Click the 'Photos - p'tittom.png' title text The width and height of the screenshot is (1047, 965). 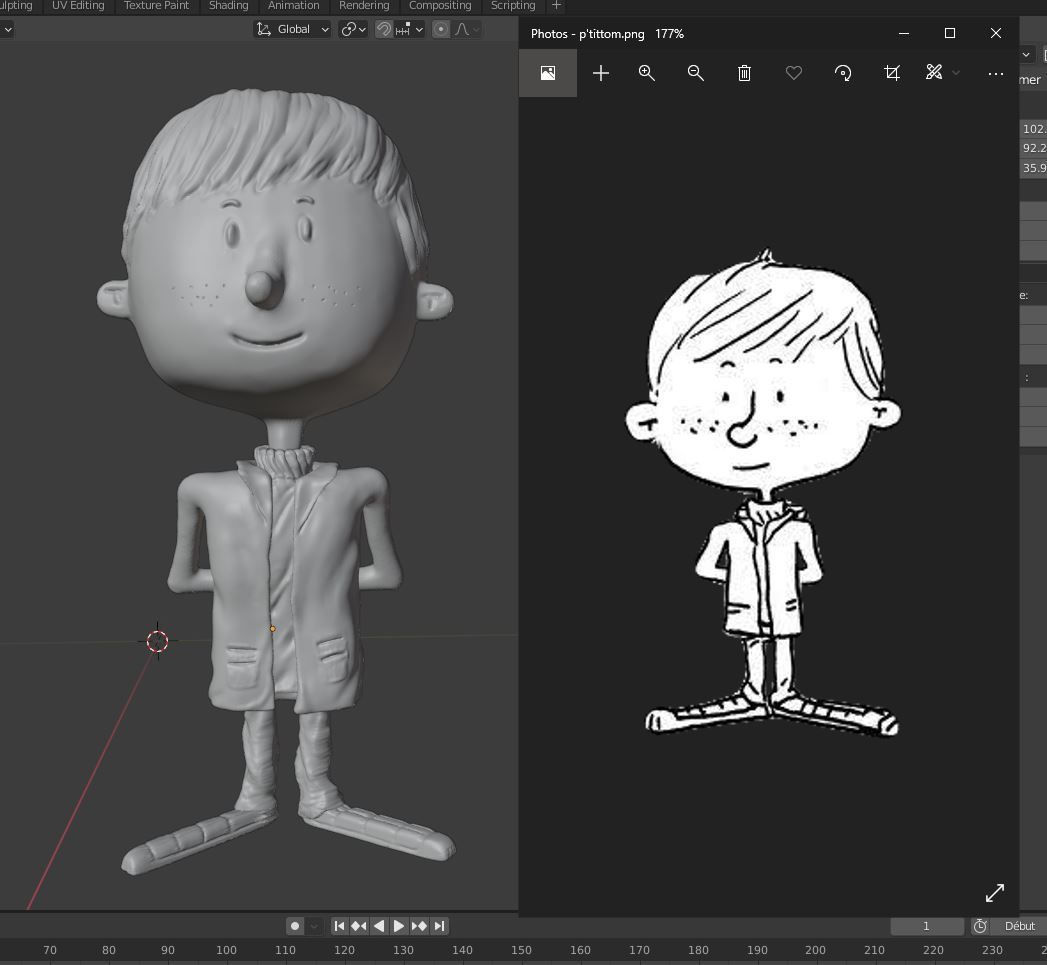click(588, 34)
